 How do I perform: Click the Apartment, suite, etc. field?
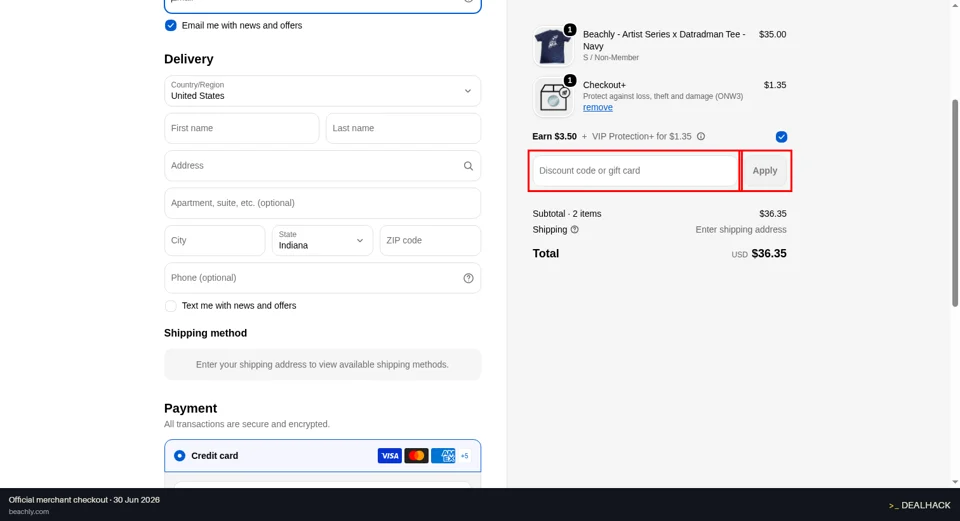pos(323,203)
